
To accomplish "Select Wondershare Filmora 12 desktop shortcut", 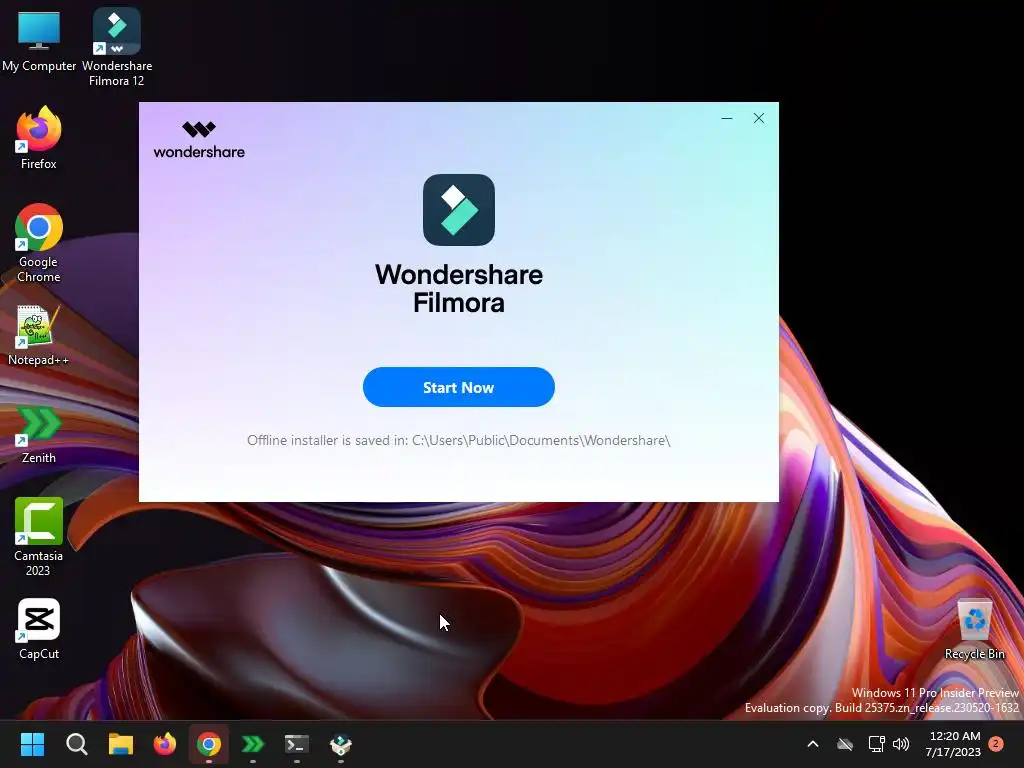I will click(117, 48).
